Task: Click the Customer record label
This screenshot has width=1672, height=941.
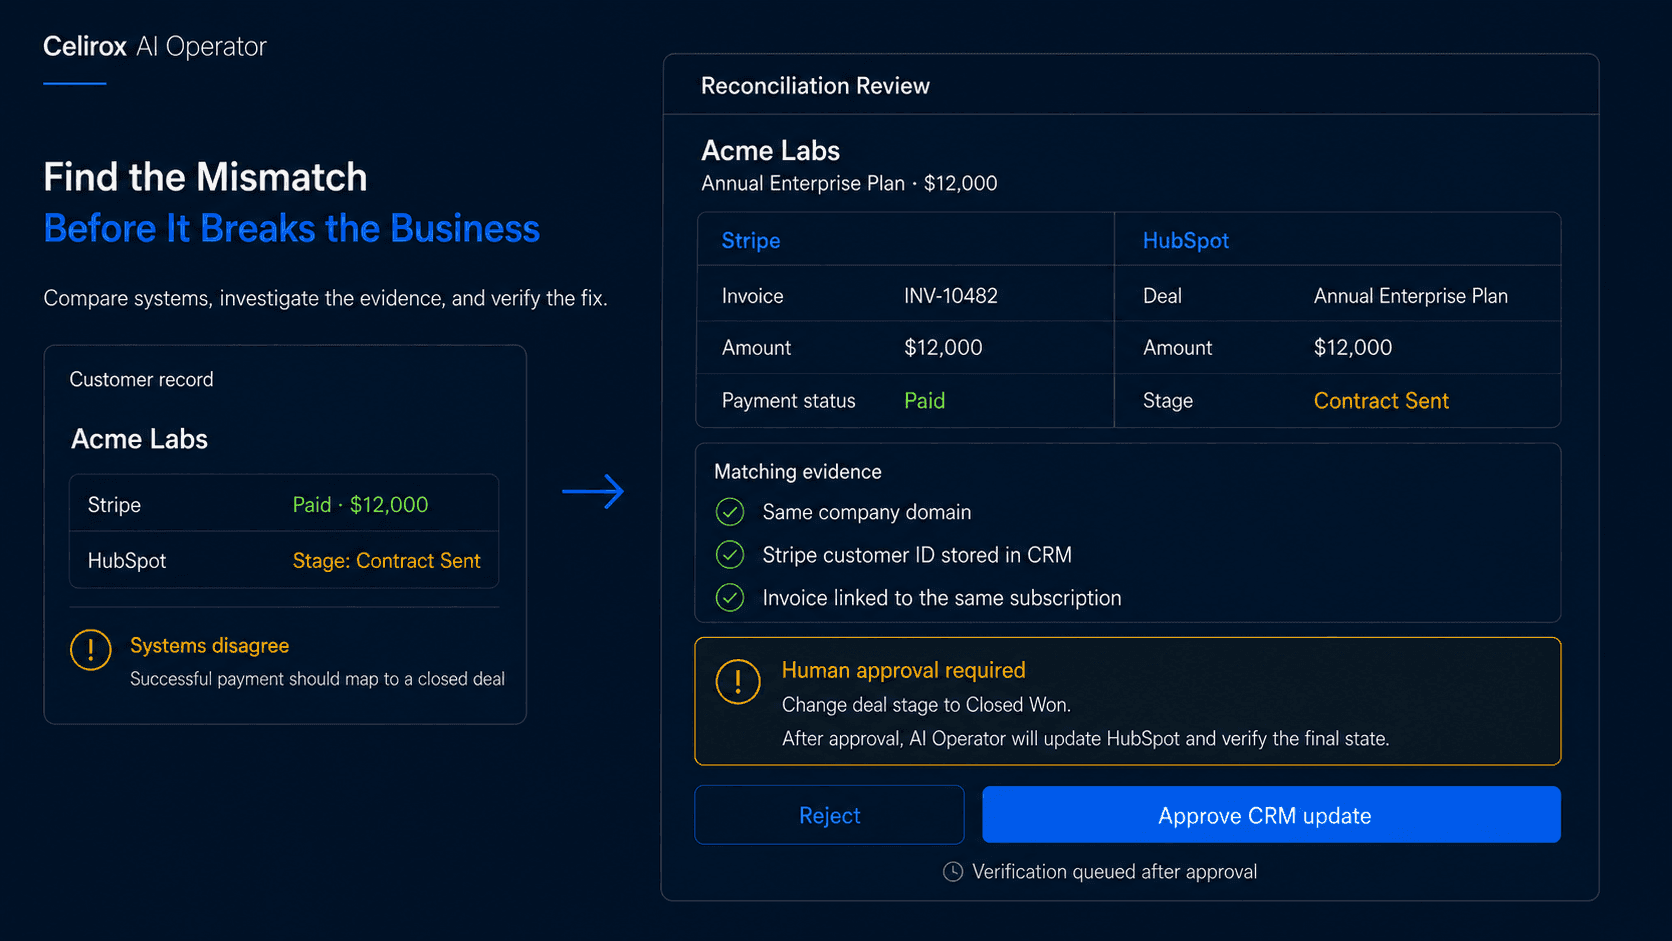Action: [x=141, y=379]
